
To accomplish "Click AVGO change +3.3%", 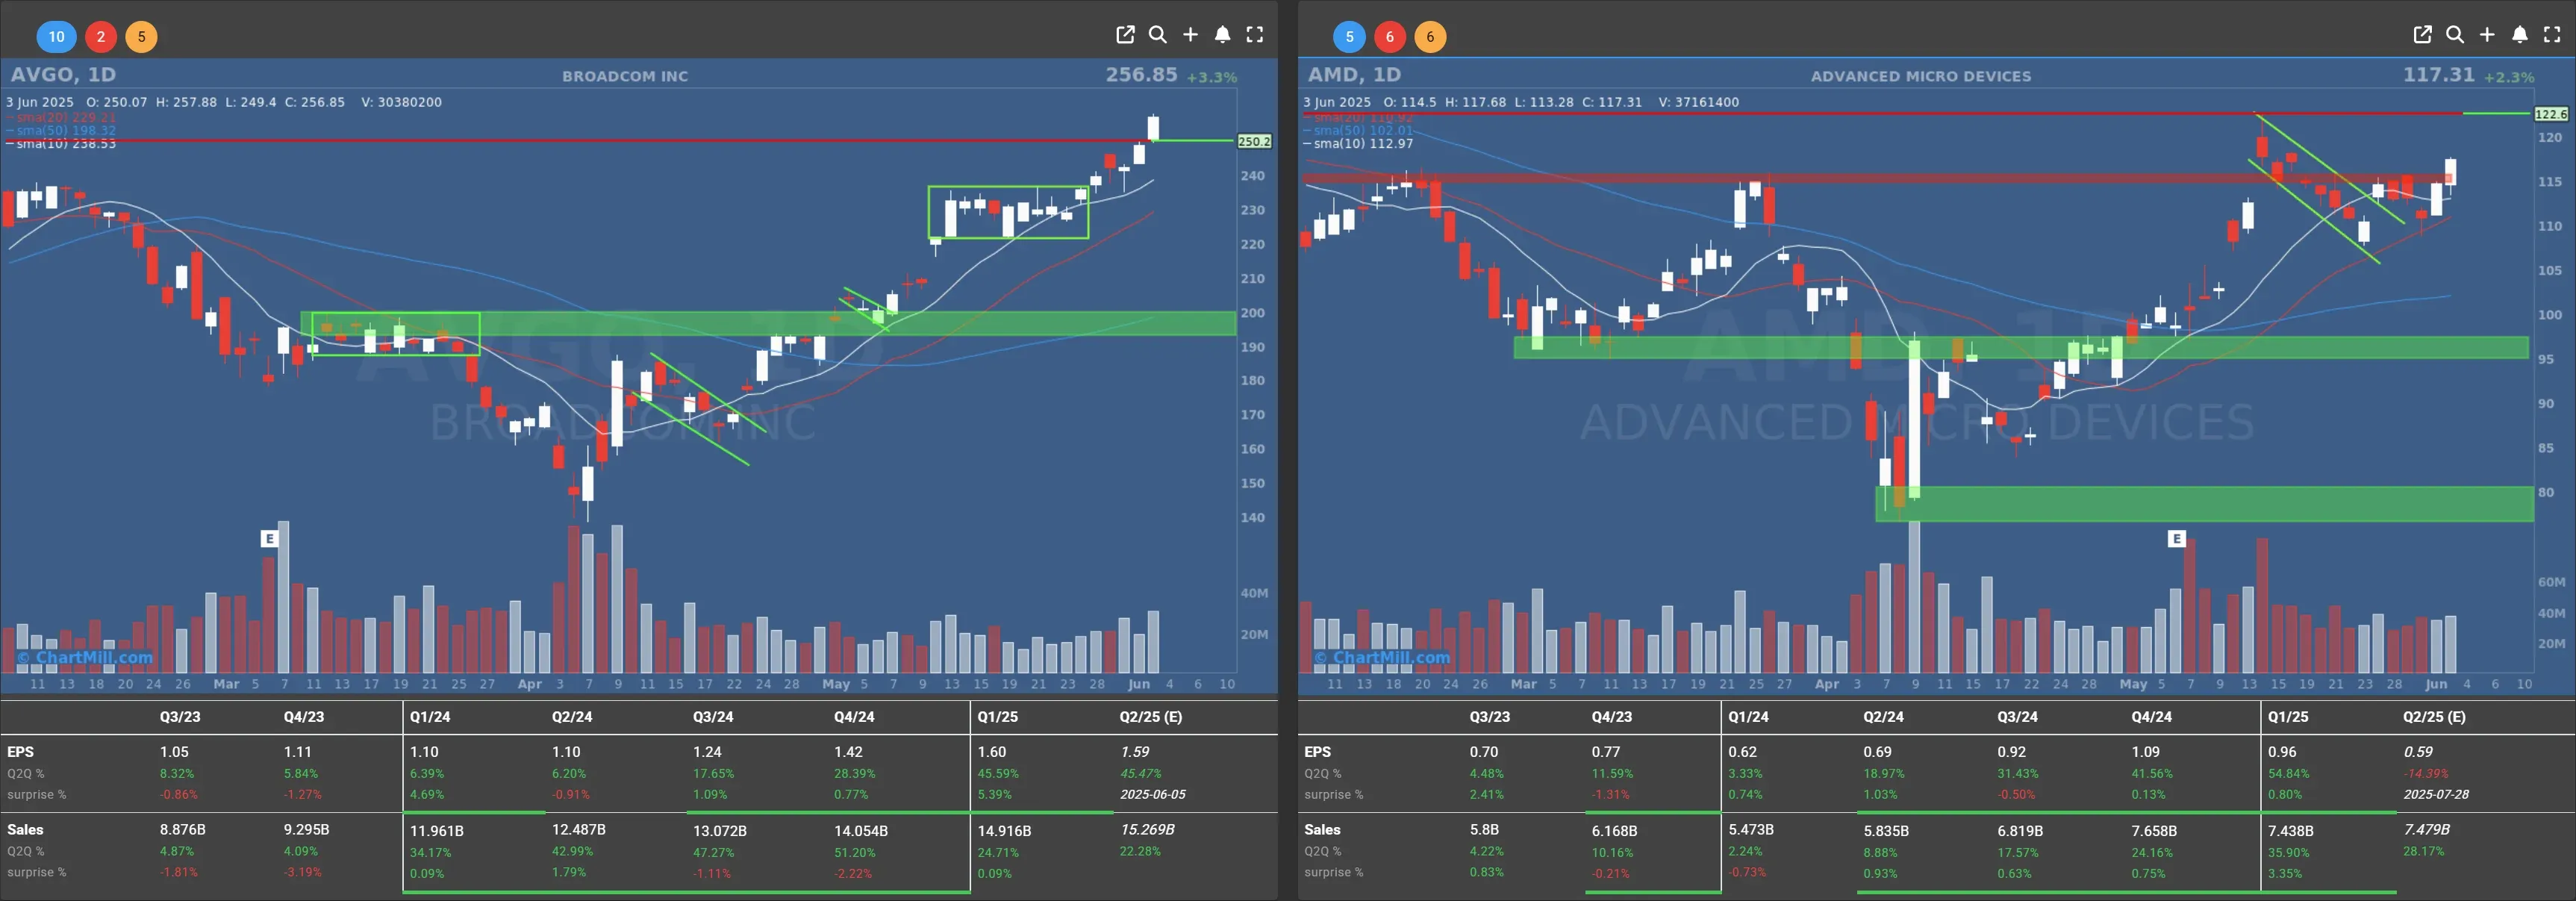I will point(1211,77).
